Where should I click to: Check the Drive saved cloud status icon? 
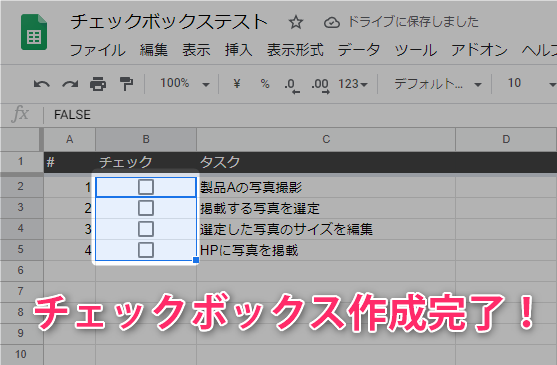[x=331, y=23]
